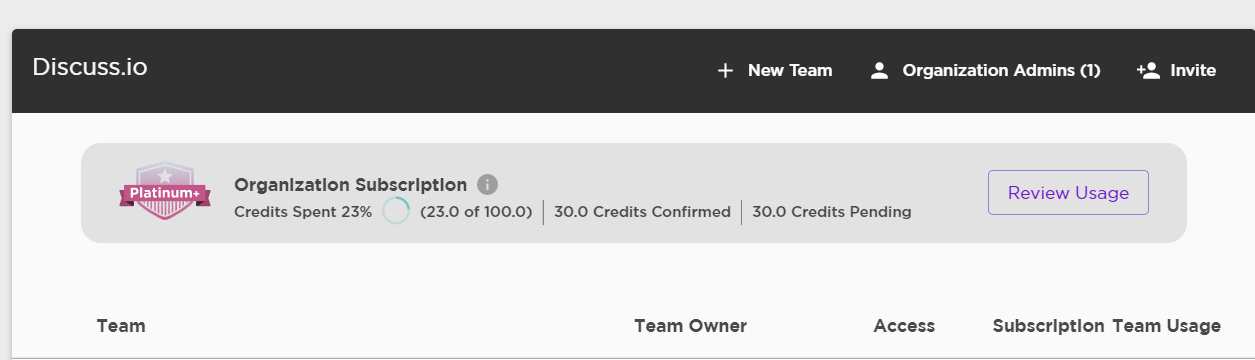The image size is (1255, 360).
Task: Sort by the Team column header
Action: pyautogui.click(x=121, y=326)
